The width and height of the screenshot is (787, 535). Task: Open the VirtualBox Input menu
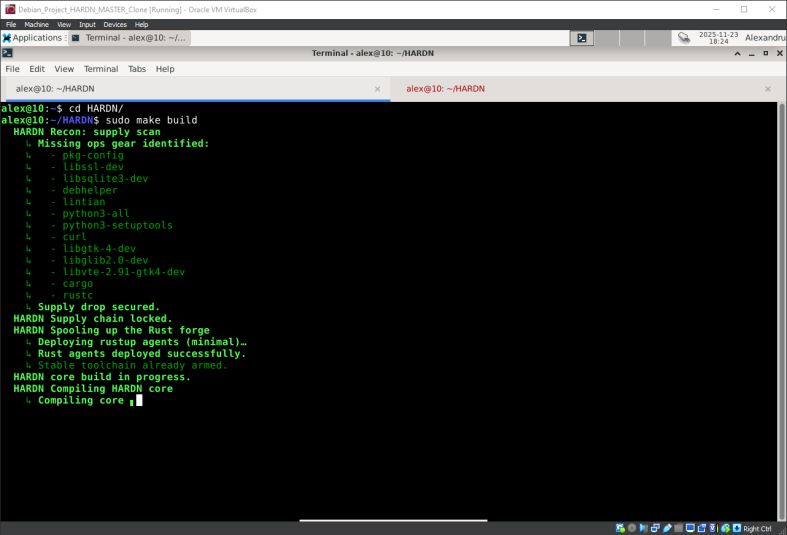coord(87,24)
